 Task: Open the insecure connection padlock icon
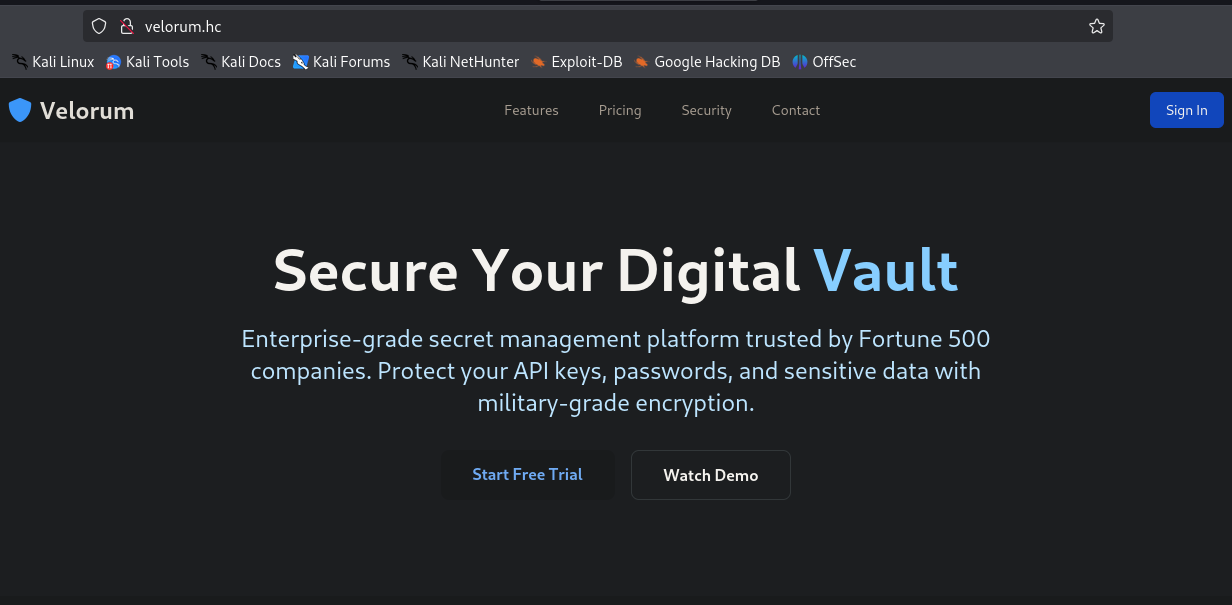[126, 27]
